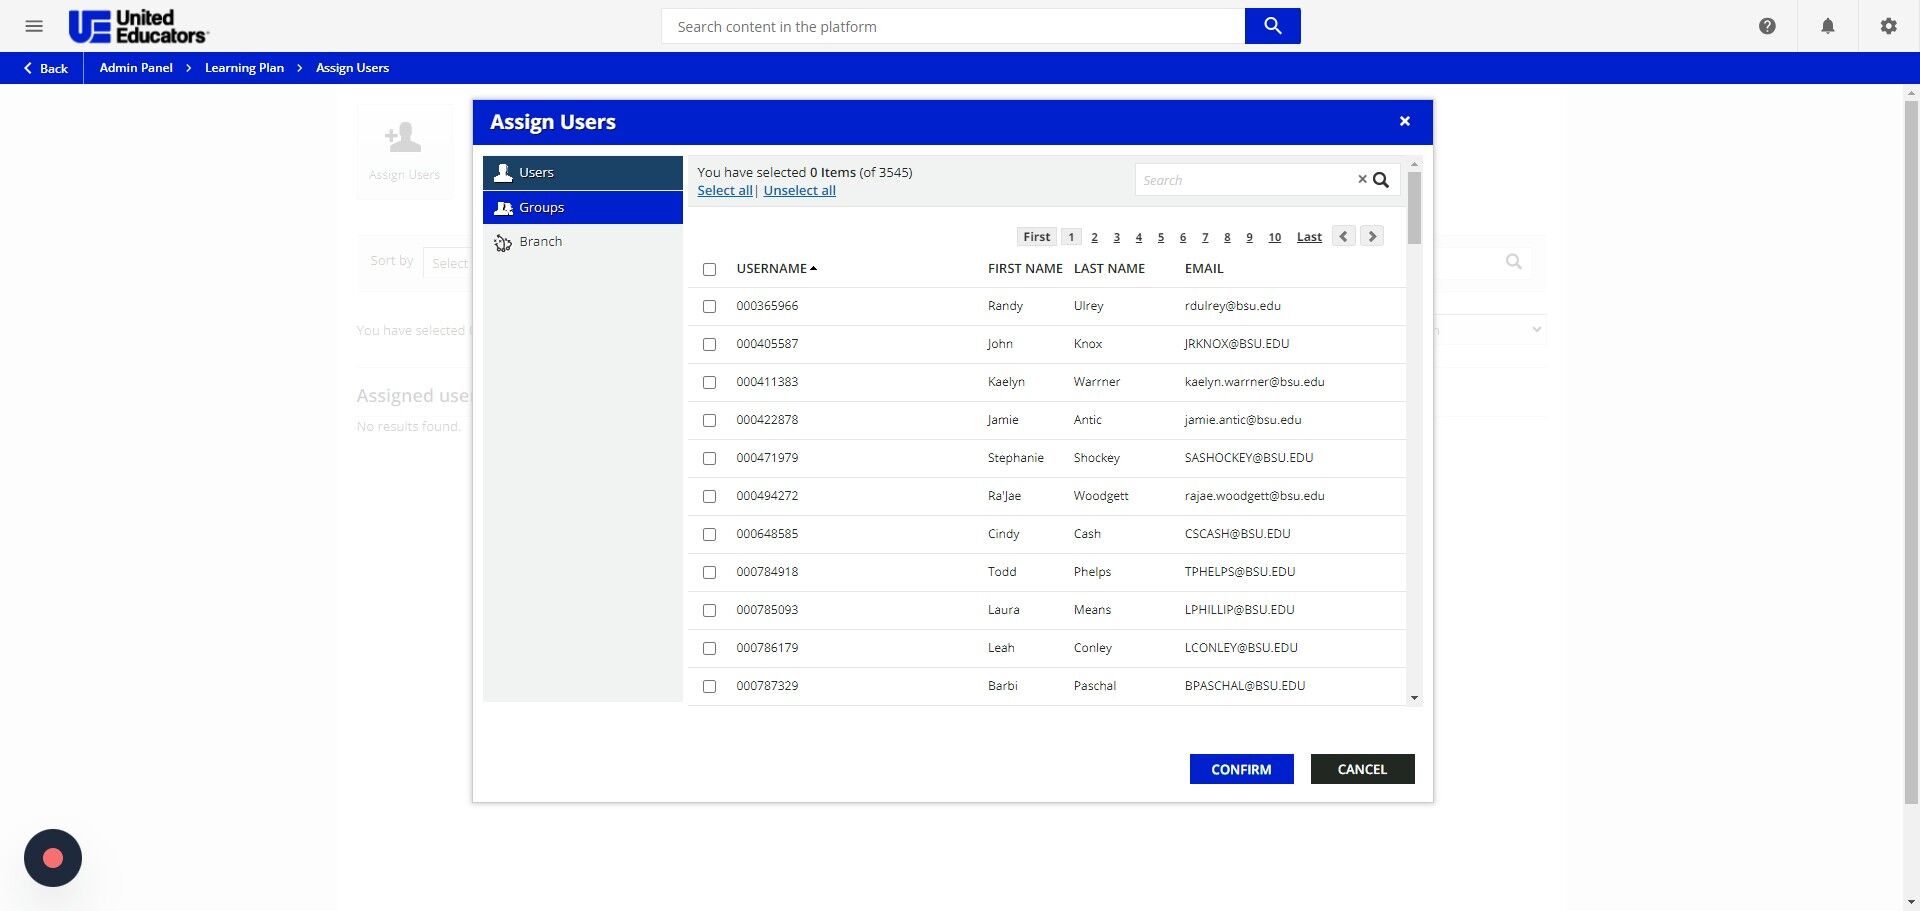Click the Assign Users breadcrumb
Screen dimensions: 1920x911
[x=352, y=68]
